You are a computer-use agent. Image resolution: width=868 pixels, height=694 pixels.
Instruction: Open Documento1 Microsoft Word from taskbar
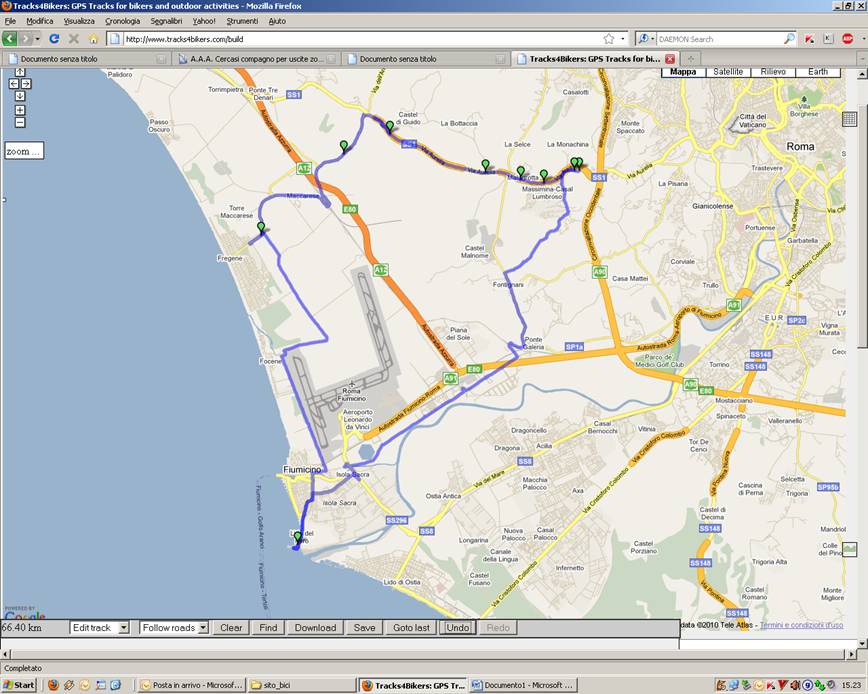pyautogui.click(x=523, y=685)
